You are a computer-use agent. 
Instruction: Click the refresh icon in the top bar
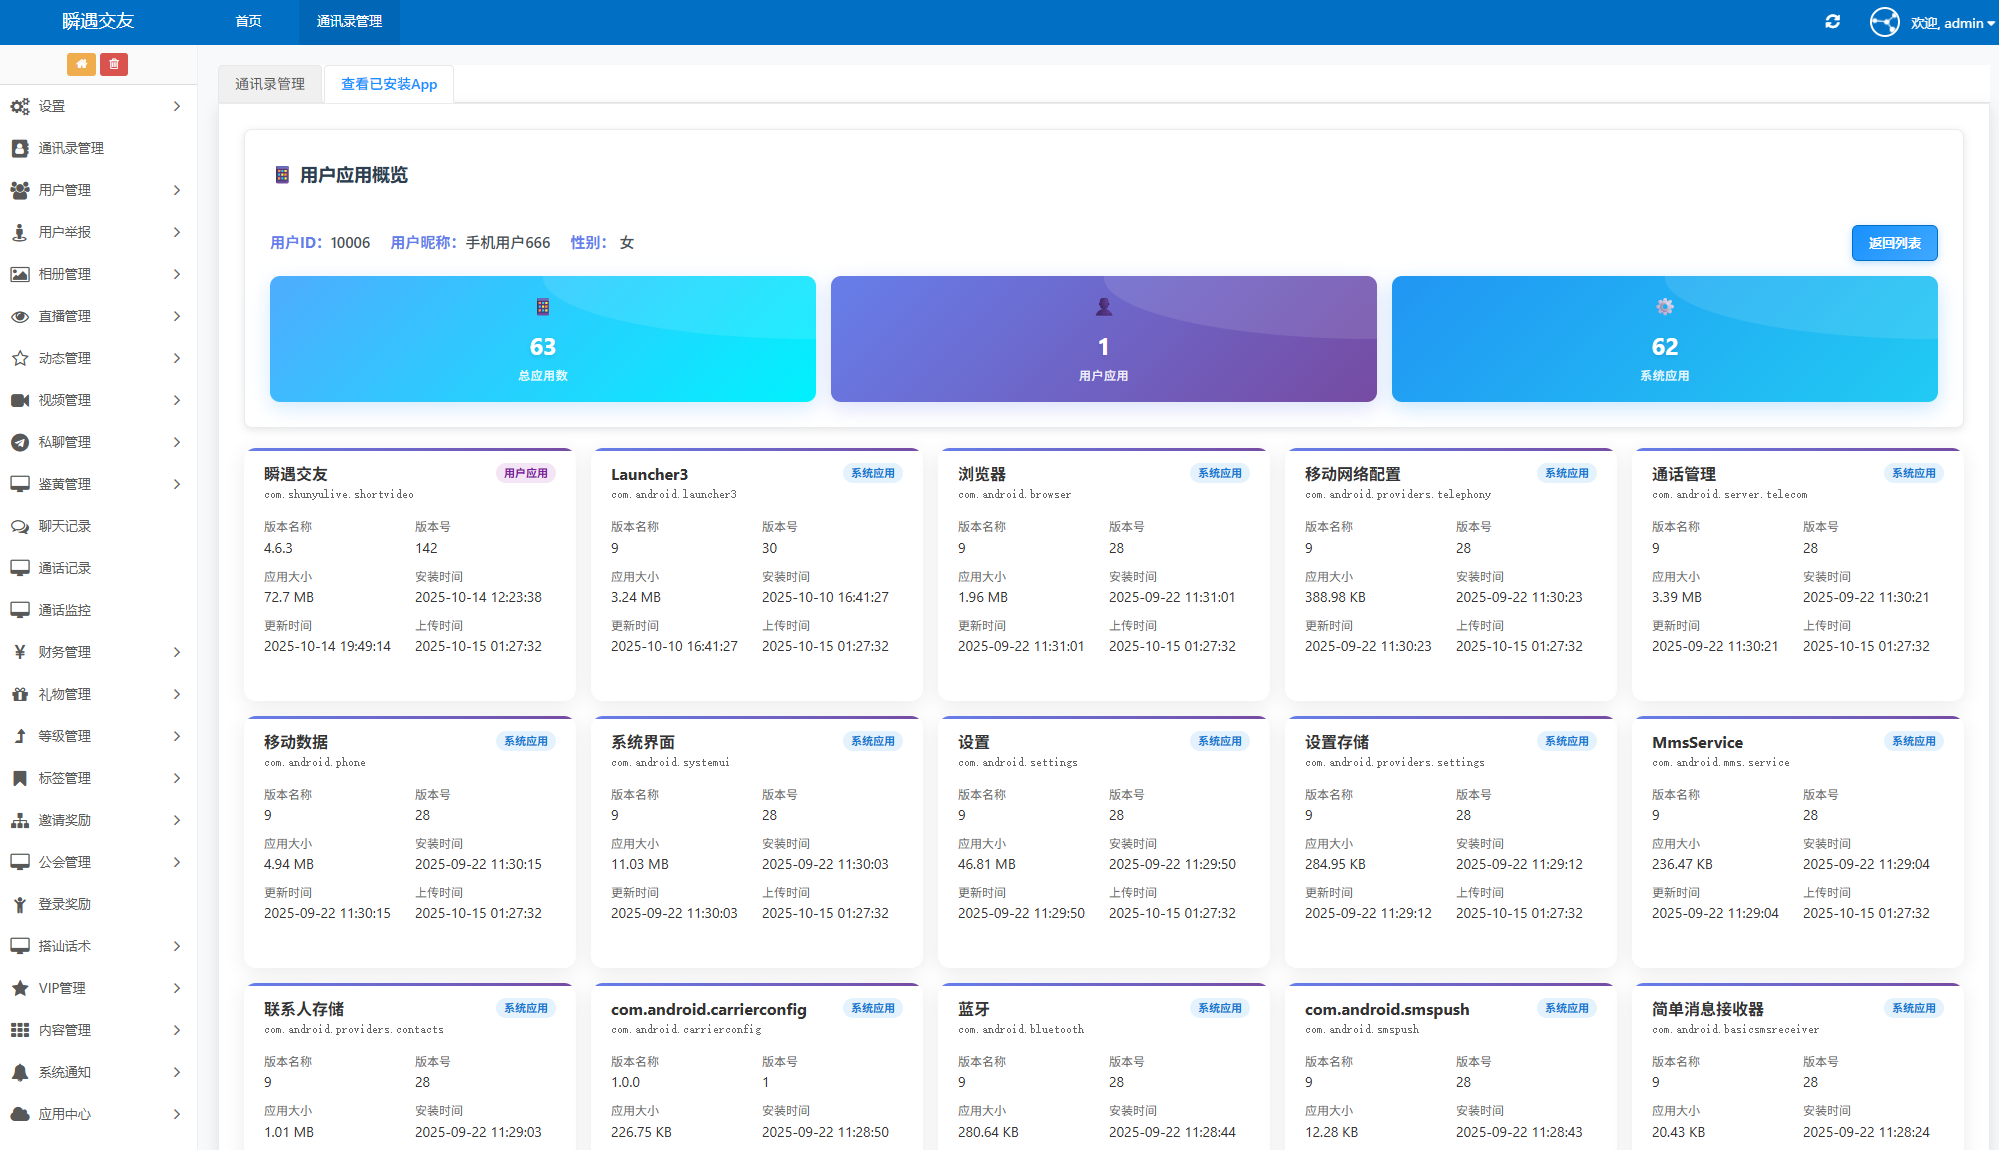point(1833,21)
